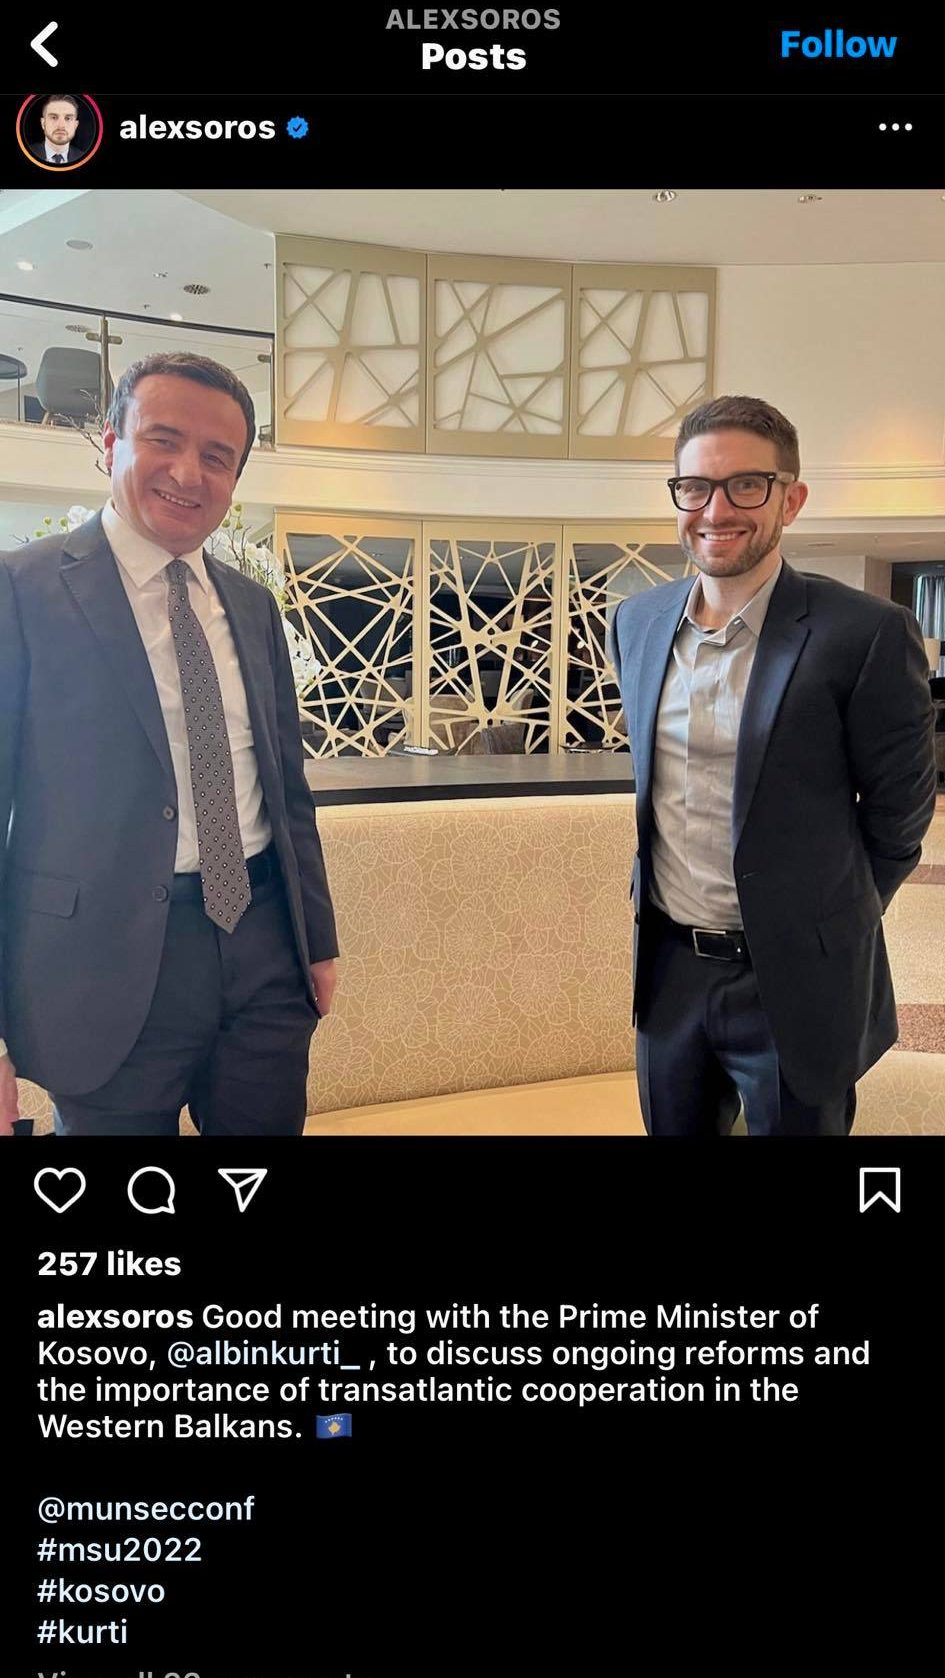
Task: Share the post with the paper plane icon
Action: click(x=242, y=1190)
